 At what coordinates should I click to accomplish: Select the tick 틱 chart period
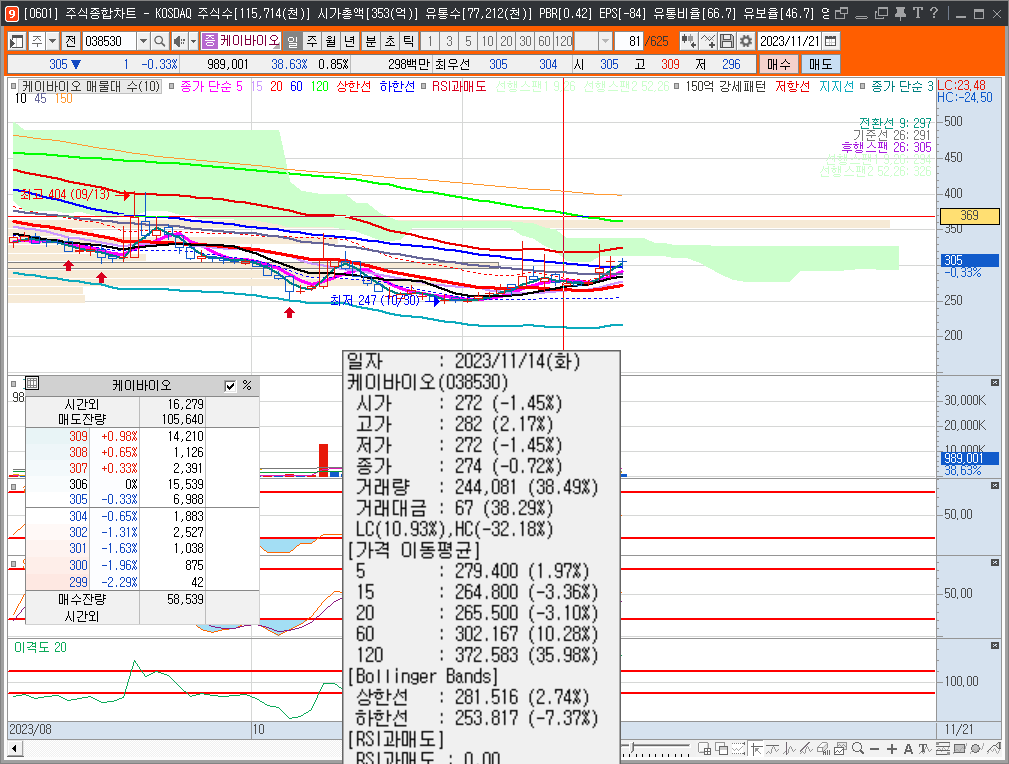[408, 42]
